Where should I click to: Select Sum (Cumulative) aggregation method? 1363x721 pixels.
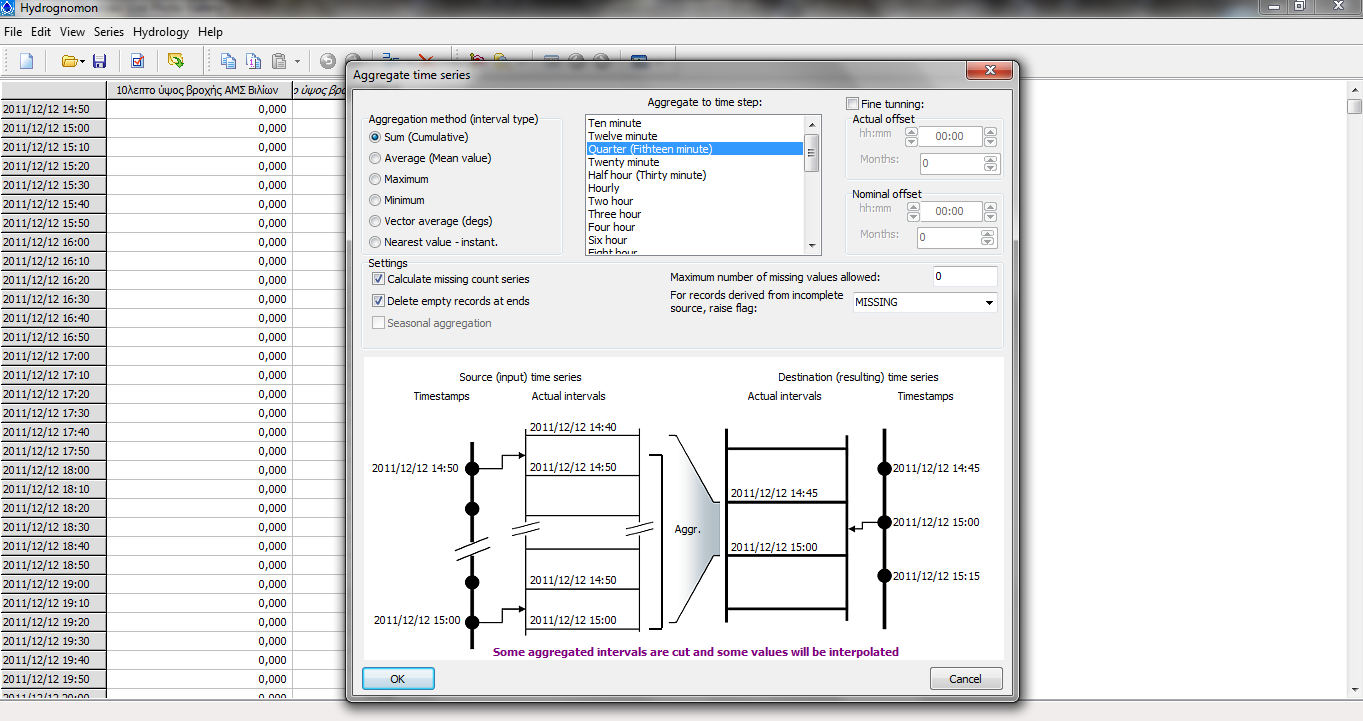418,137
